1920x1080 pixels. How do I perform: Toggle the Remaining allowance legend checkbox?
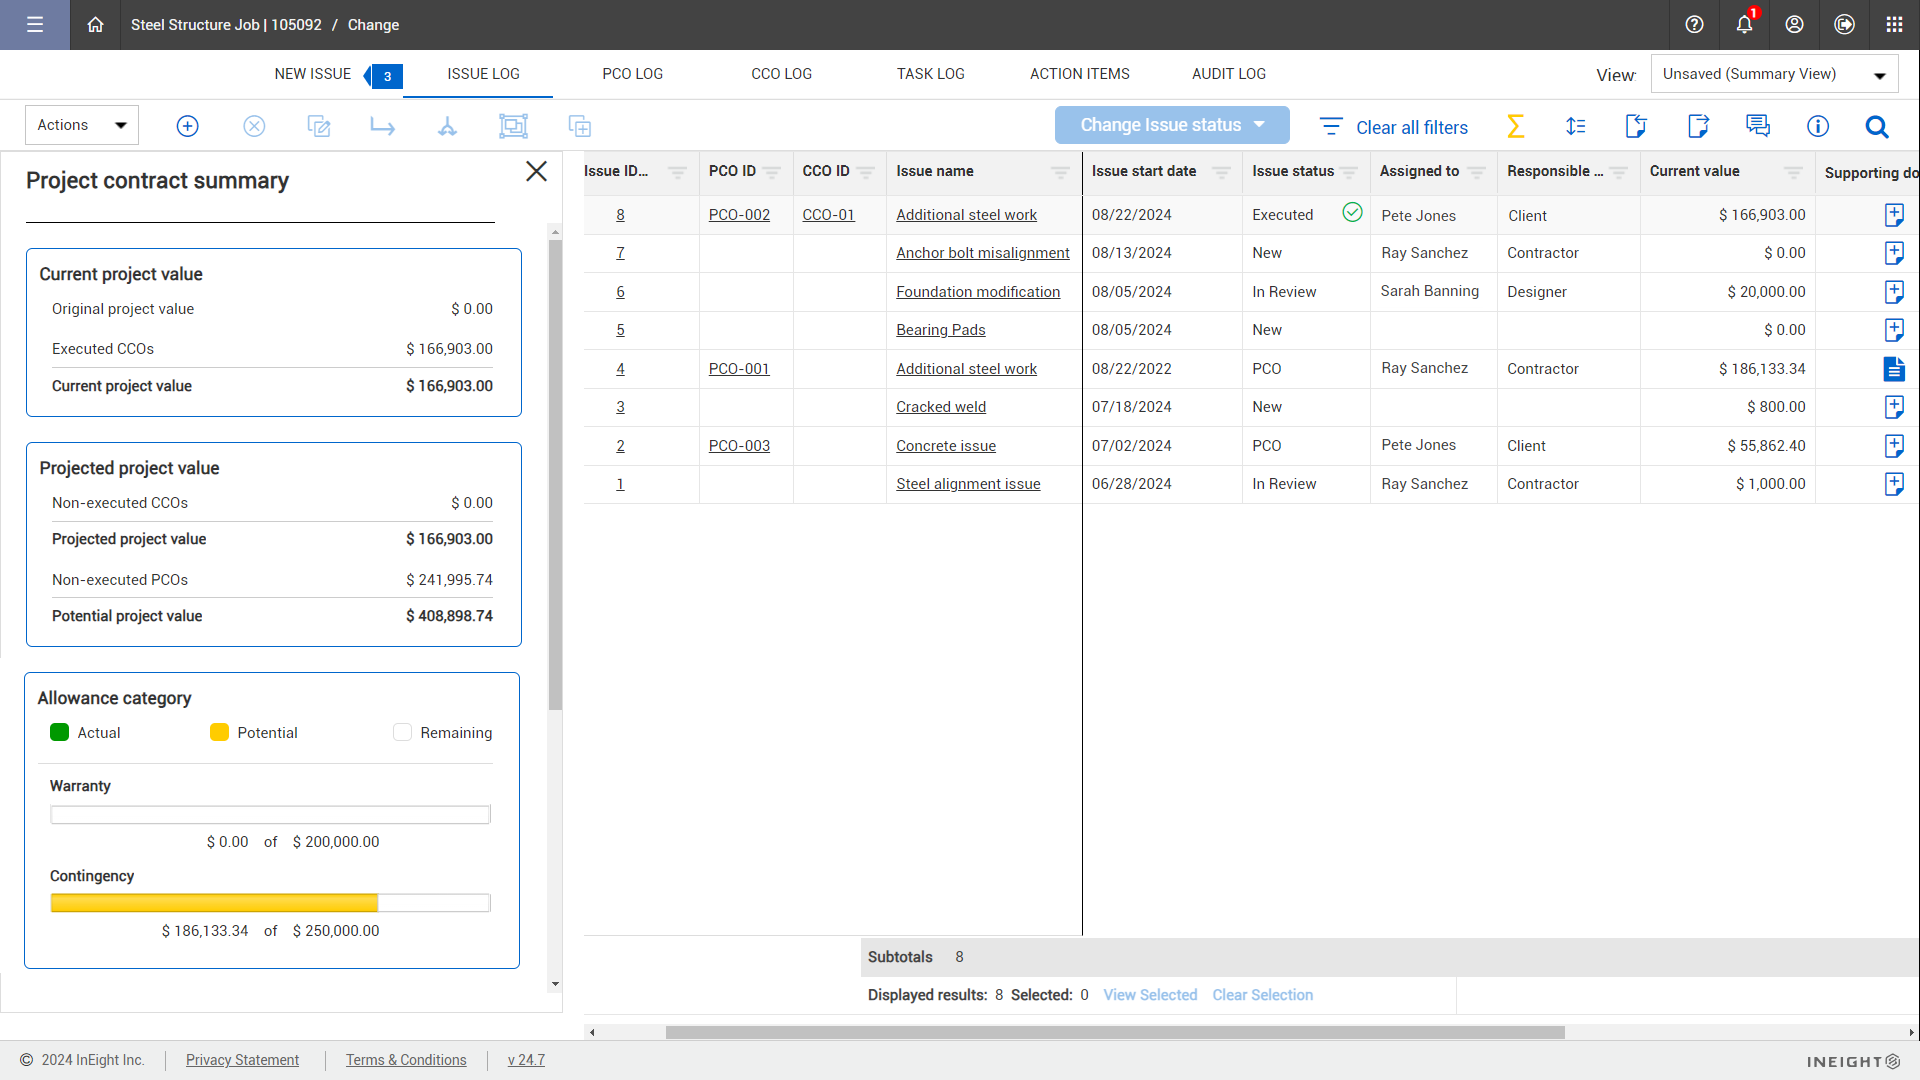pyautogui.click(x=402, y=732)
